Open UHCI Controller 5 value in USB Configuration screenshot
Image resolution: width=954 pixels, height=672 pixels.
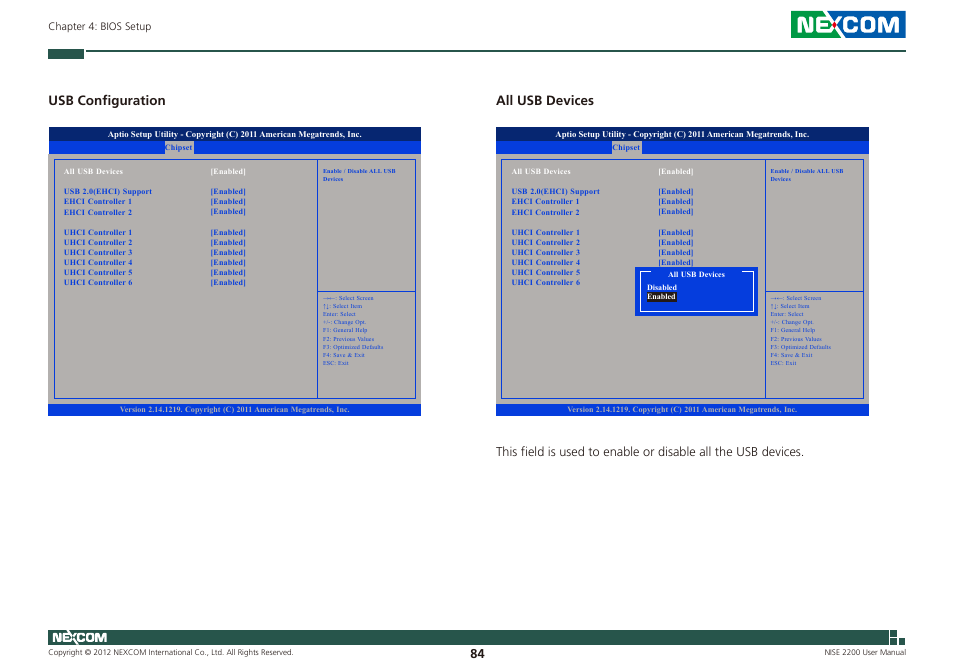228,272
